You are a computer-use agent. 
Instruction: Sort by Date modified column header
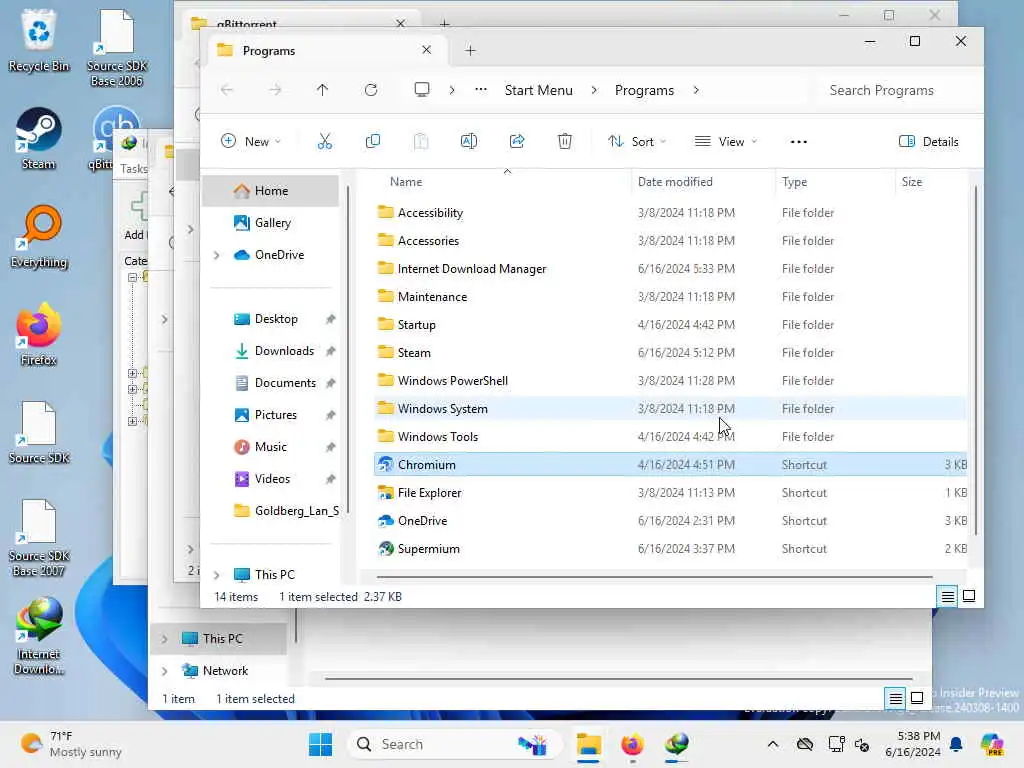click(x=703, y=182)
